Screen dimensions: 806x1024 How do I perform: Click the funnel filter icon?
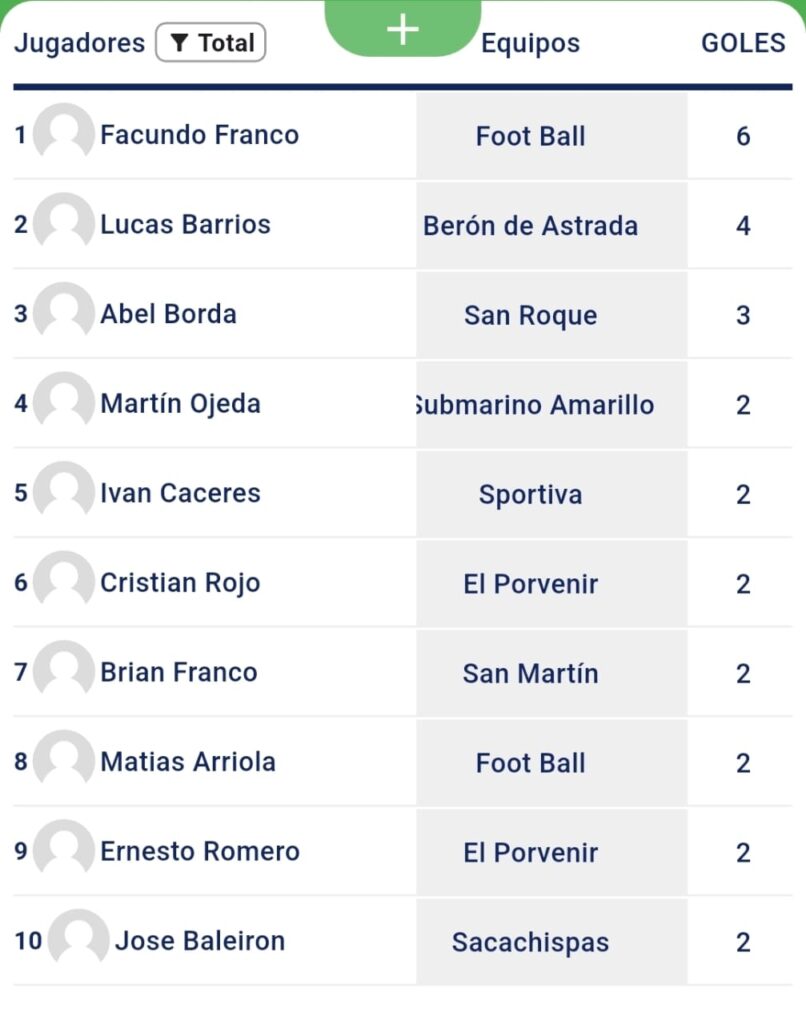[x=179, y=42]
